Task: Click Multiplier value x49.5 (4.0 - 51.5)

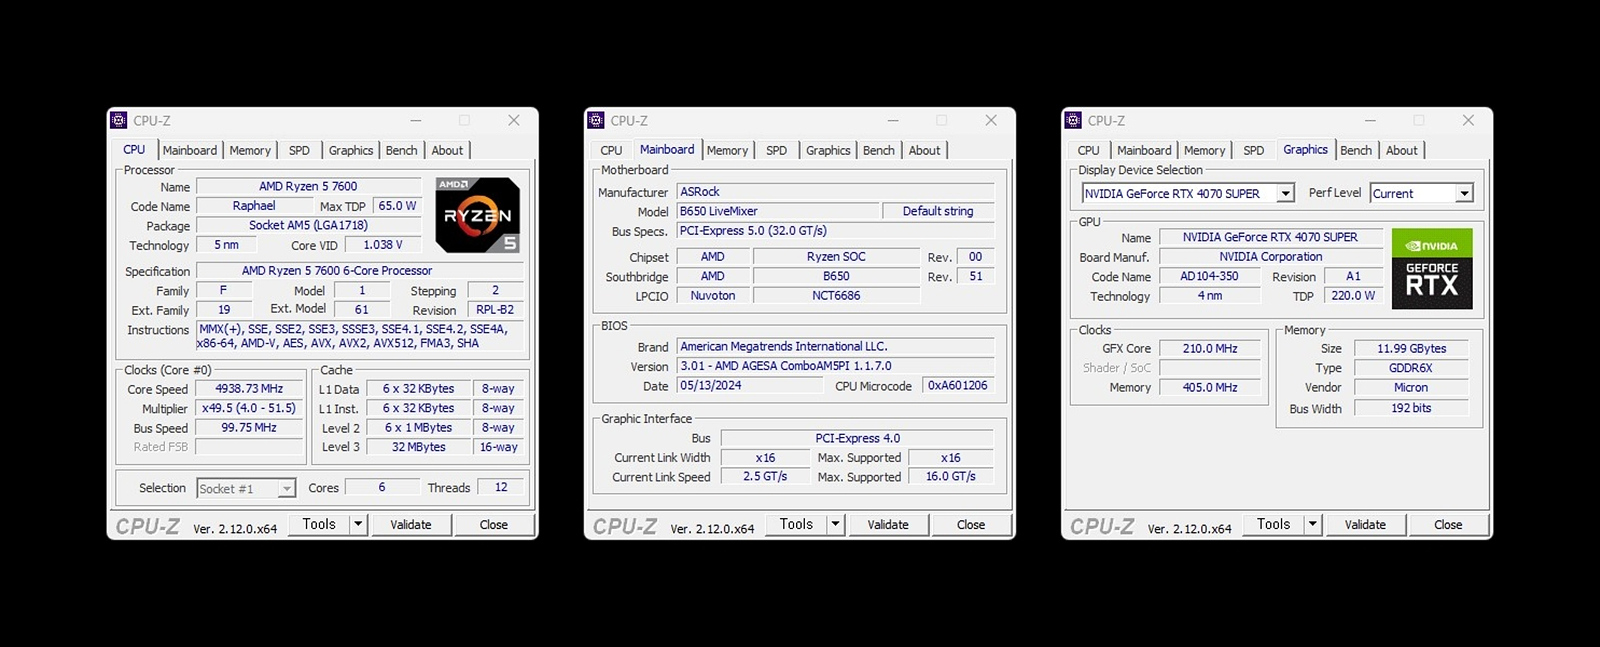Action: point(249,408)
